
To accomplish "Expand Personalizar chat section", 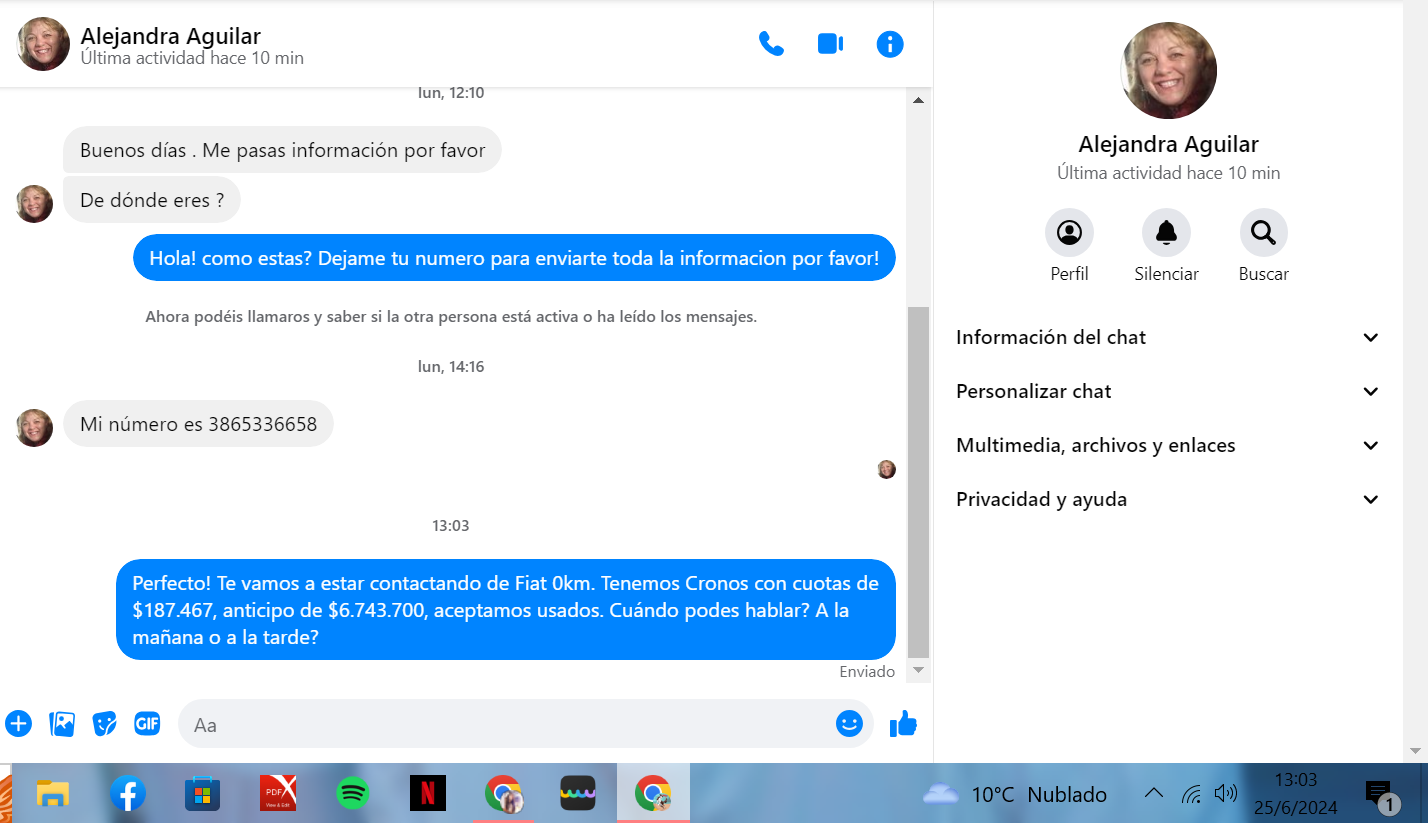I will tap(1168, 392).
